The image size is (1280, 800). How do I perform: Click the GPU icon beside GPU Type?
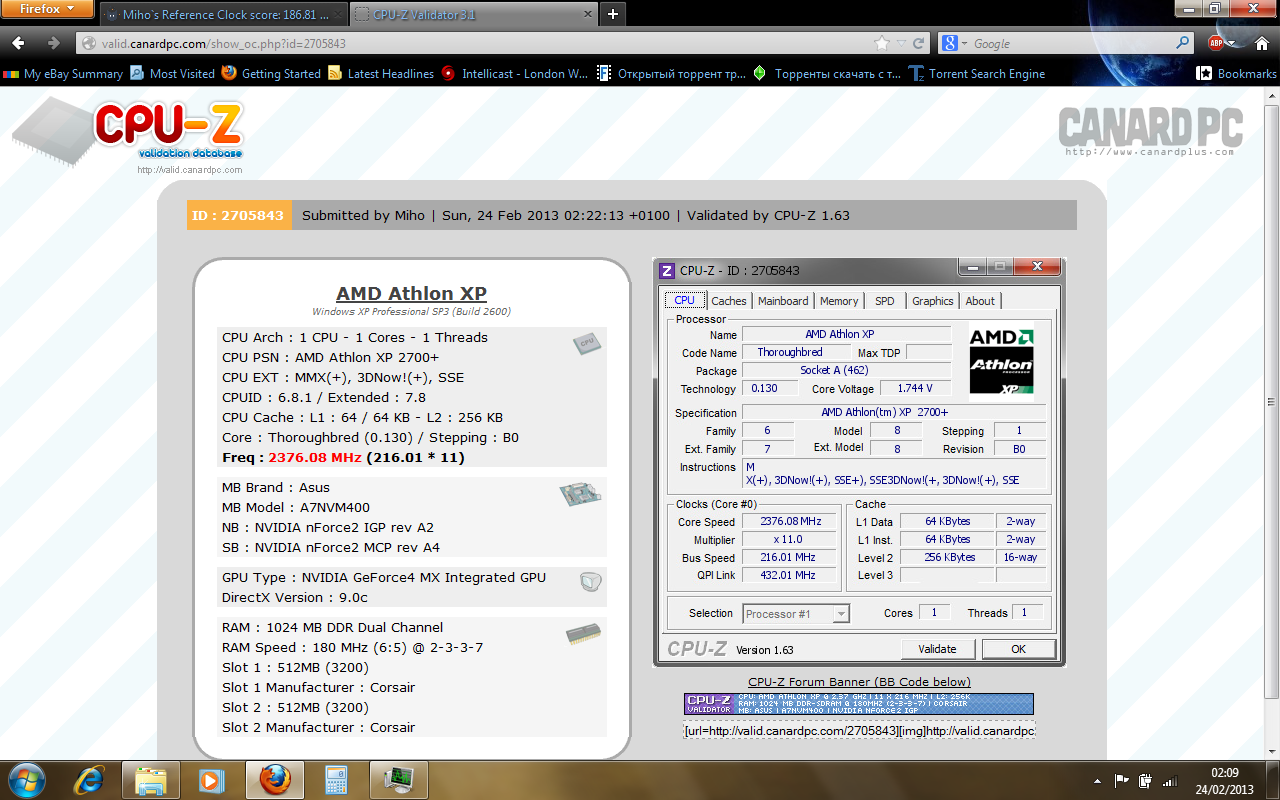590,581
